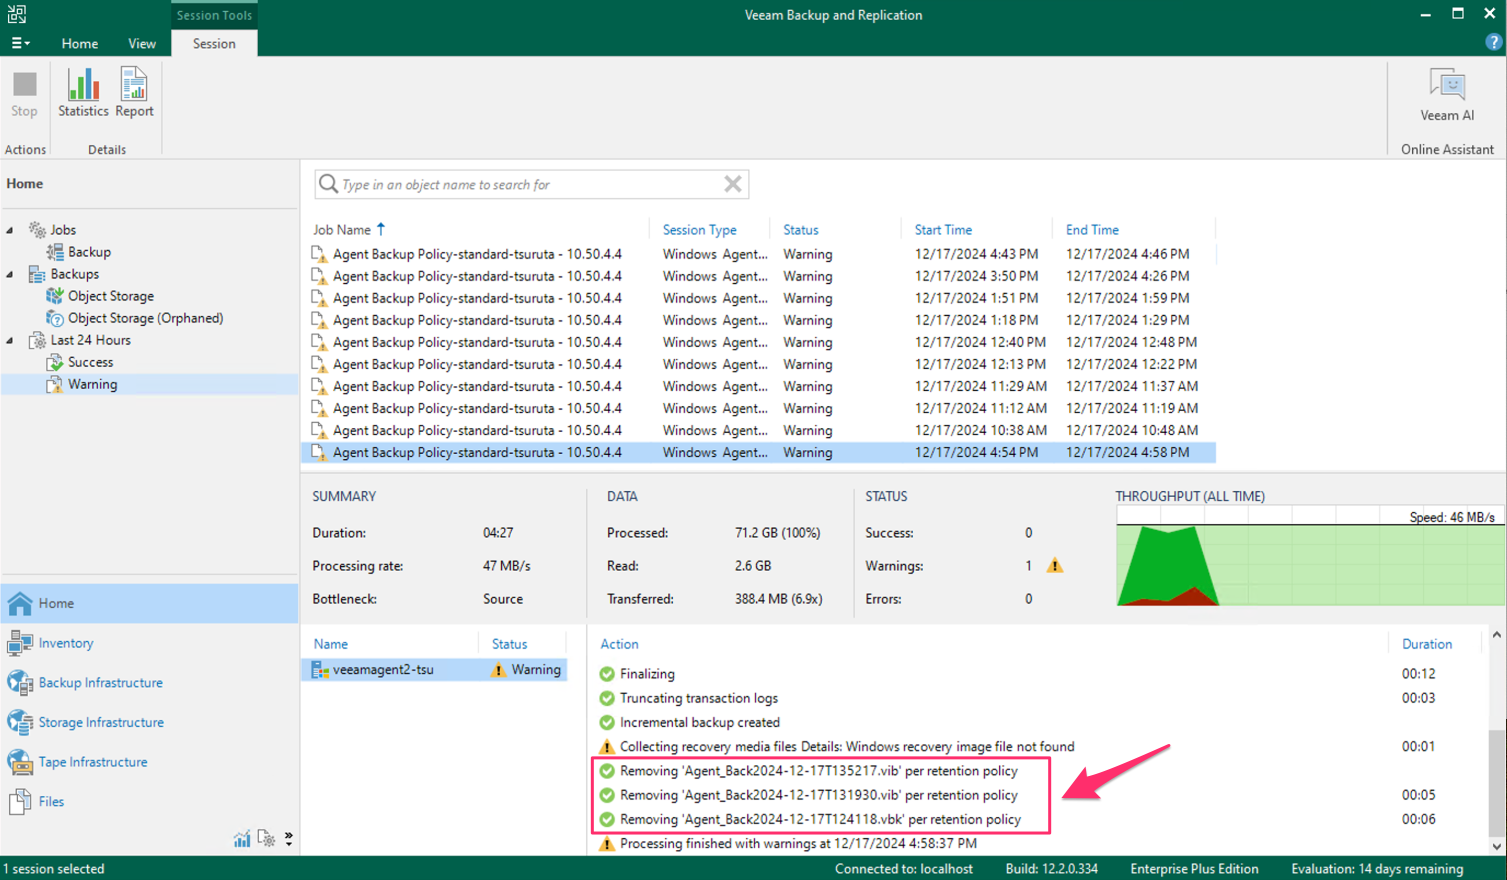The height and width of the screenshot is (880, 1507).
Task: Click the history chart icon at navigation bottom
Action: (242, 839)
